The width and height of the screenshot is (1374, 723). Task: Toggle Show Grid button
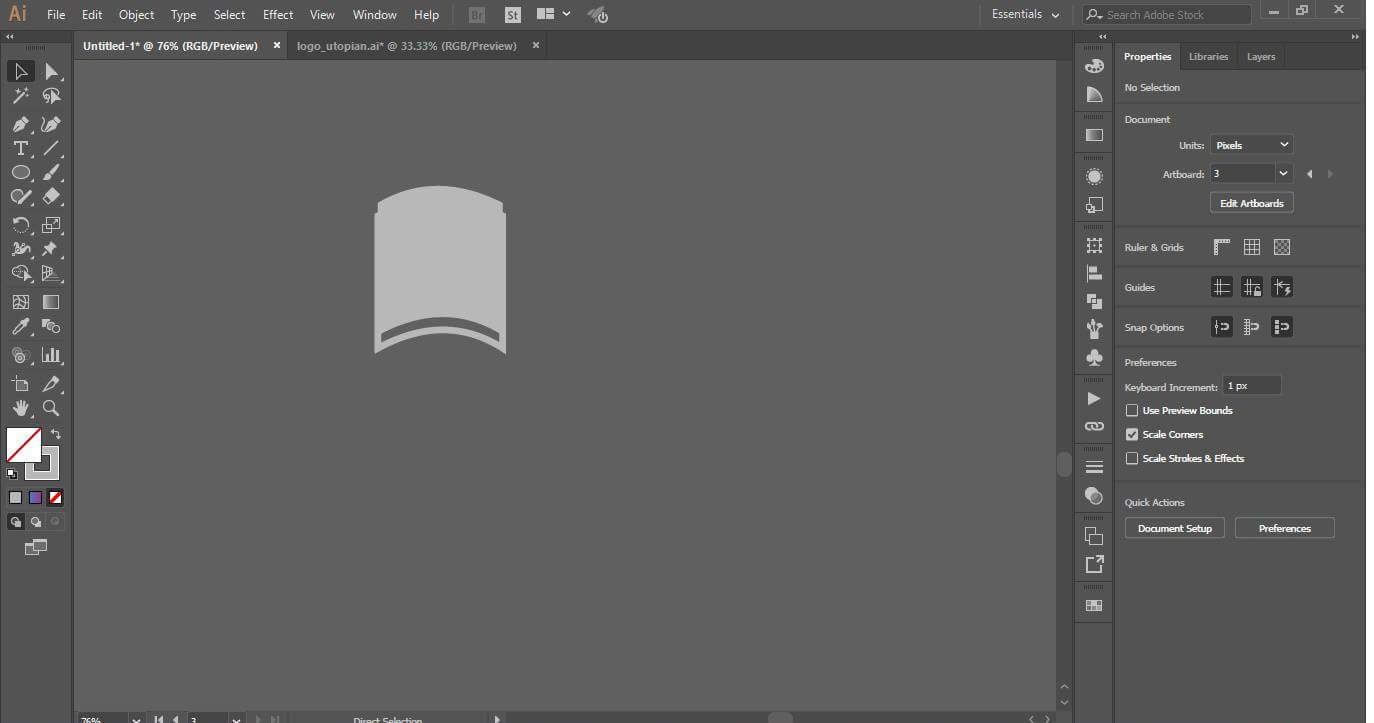(x=1252, y=247)
